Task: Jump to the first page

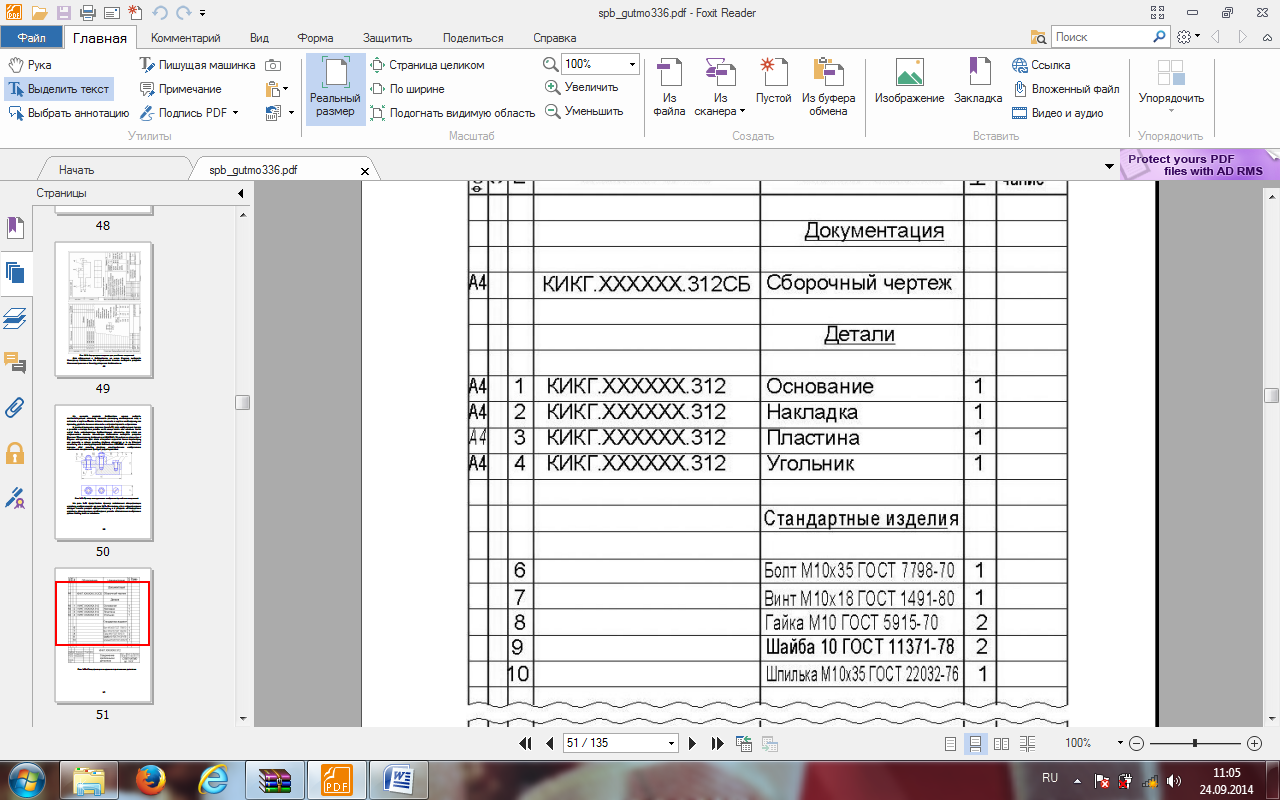Action: coord(525,744)
